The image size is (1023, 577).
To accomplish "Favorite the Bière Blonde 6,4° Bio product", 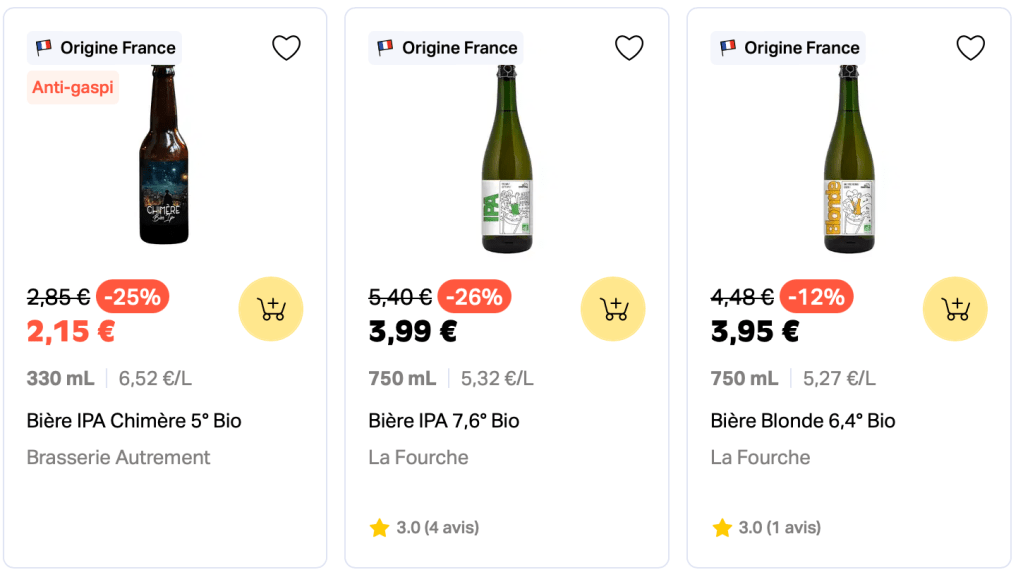I will [x=971, y=48].
